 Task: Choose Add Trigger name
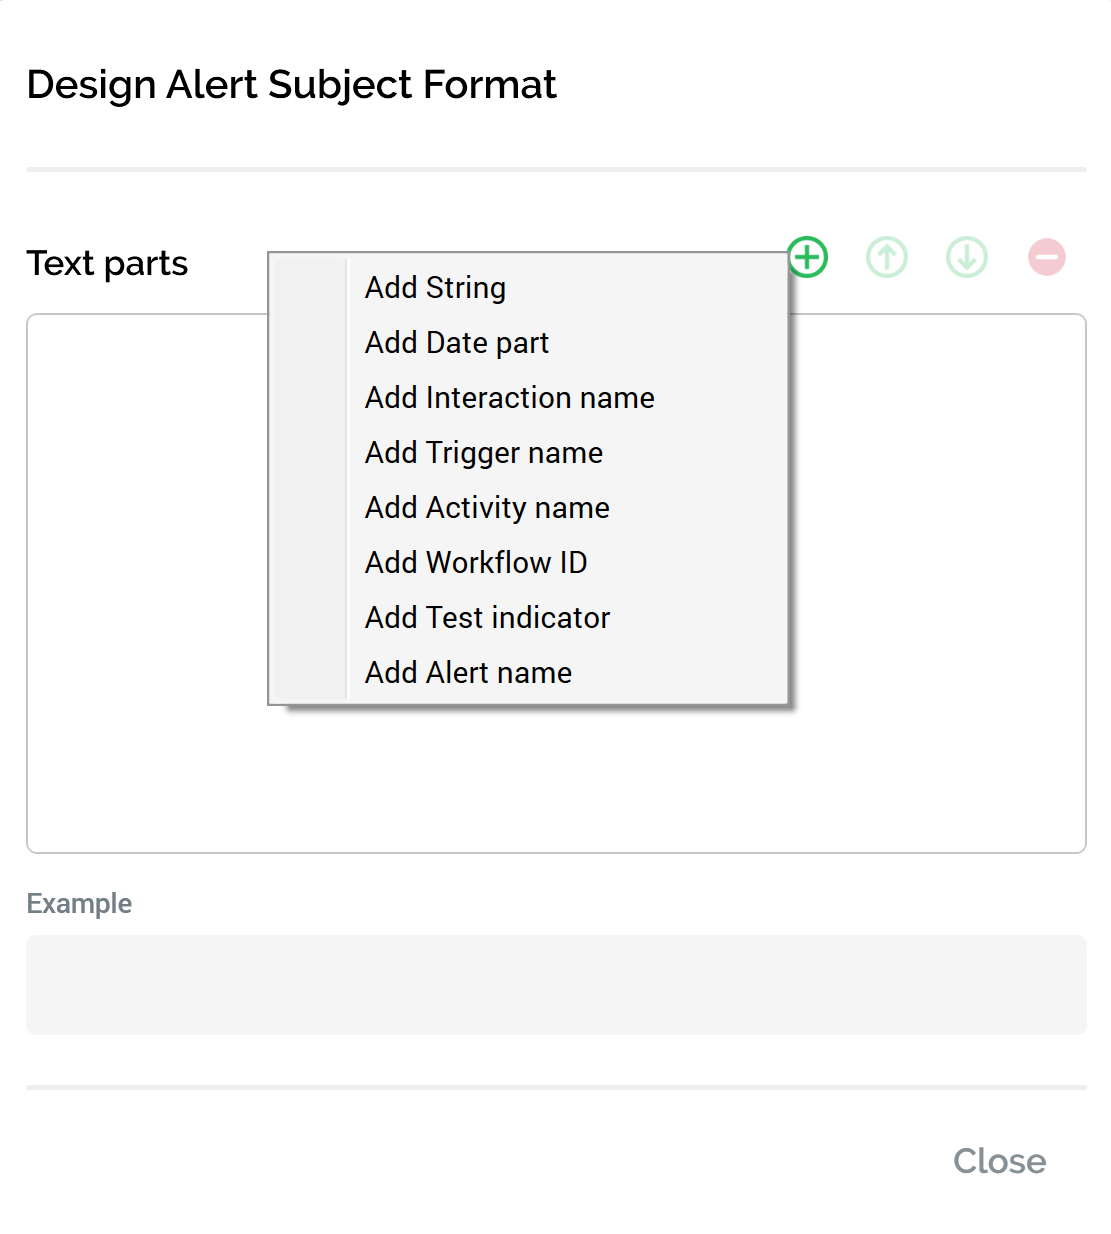[484, 453]
